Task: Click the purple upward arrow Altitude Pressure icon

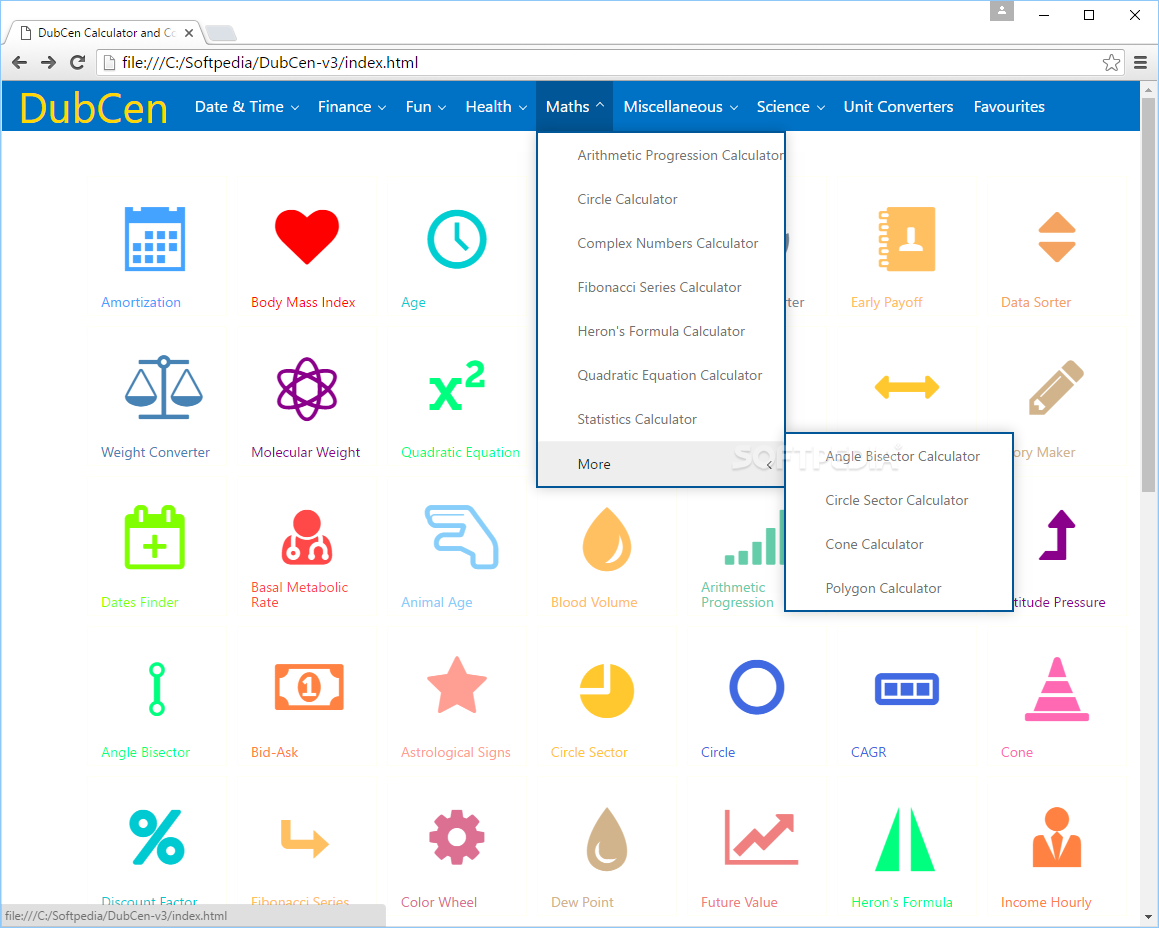Action: pos(1058,535)
